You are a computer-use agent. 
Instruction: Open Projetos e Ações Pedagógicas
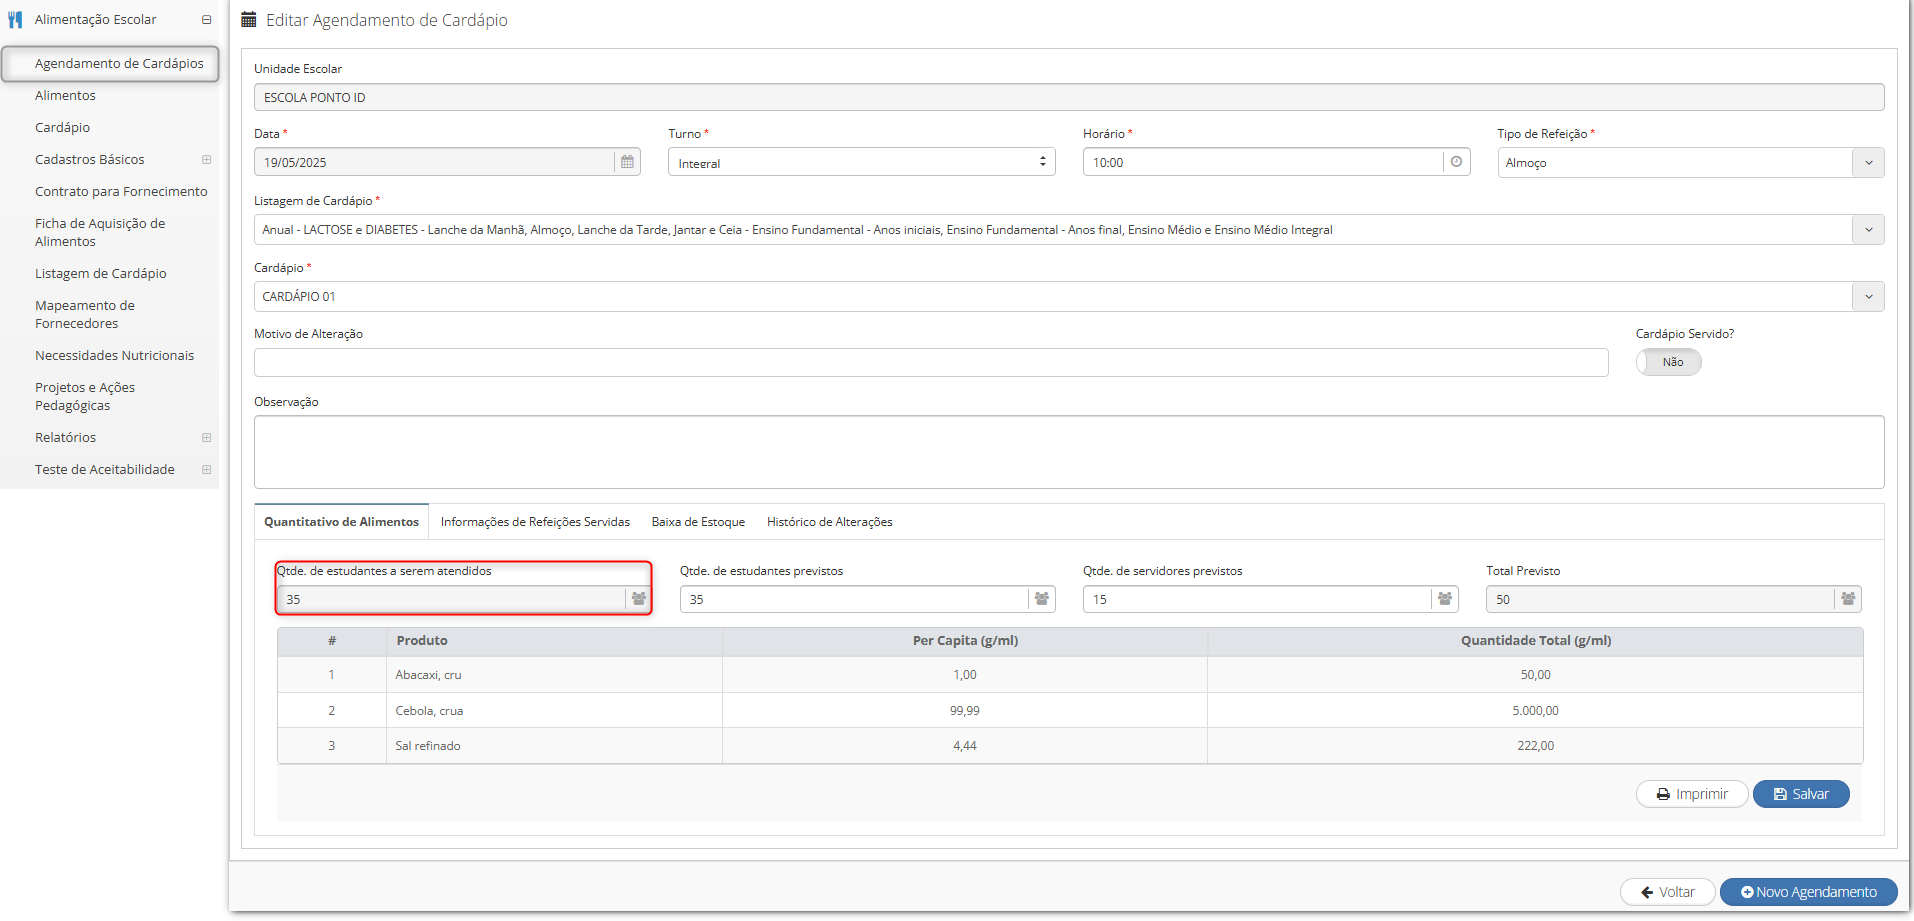pos(85,396)
